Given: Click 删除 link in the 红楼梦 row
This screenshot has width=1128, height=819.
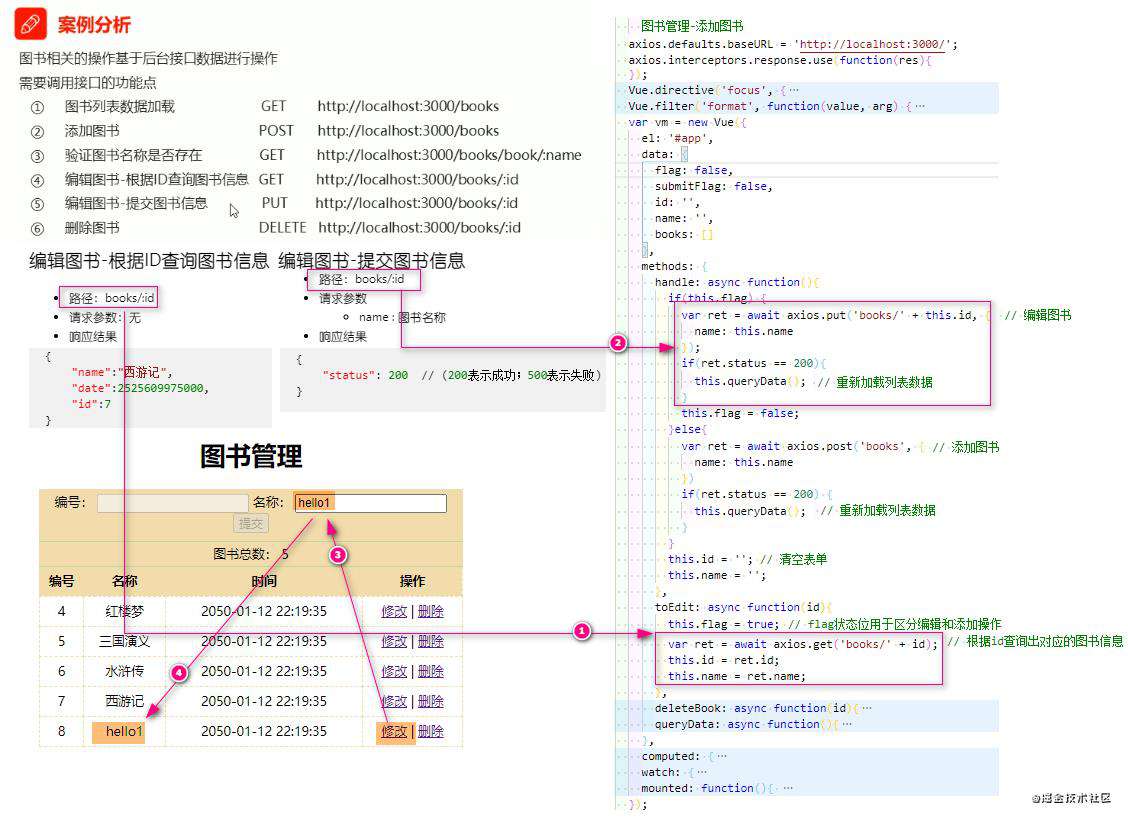Looking at the screenshot, I should coord(430,611).
